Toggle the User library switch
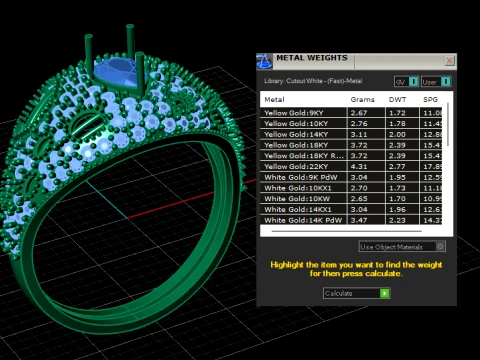The image size is (480, 360). pyautogui.click(x=436, y=82)
